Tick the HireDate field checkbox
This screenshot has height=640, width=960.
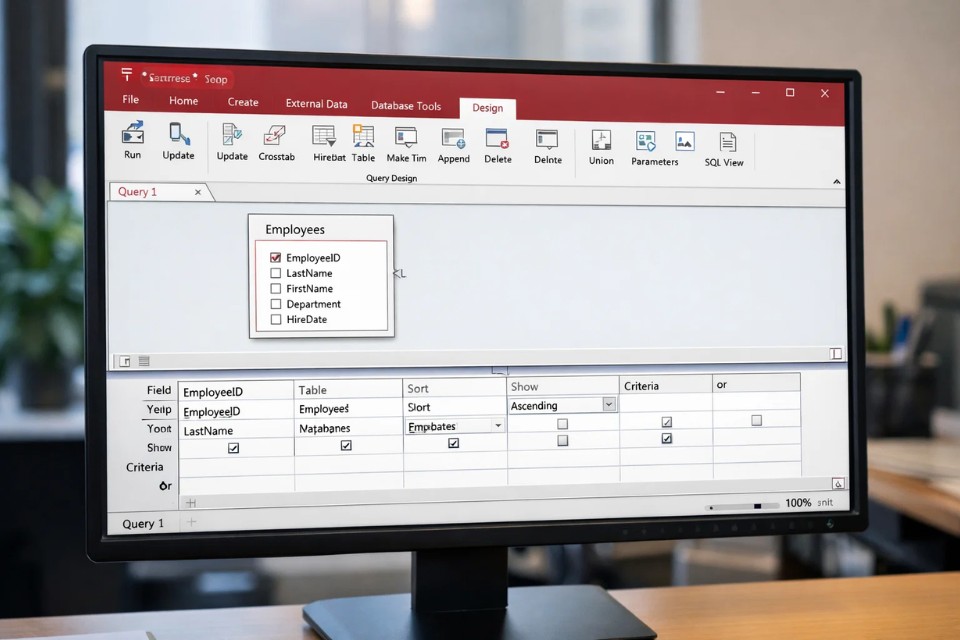tap(276, 320)
